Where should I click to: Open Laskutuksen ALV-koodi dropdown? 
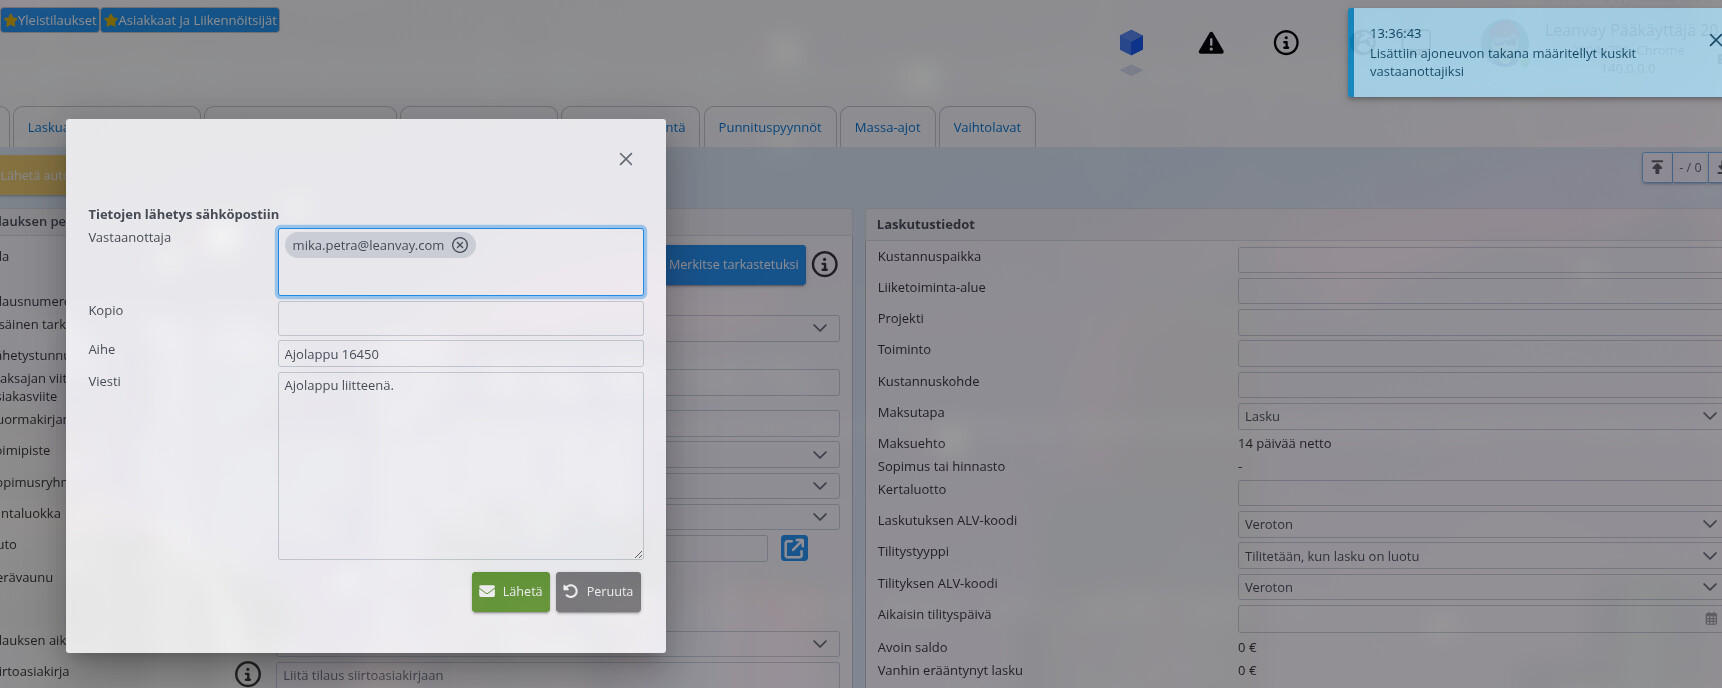pos(1478,524)
